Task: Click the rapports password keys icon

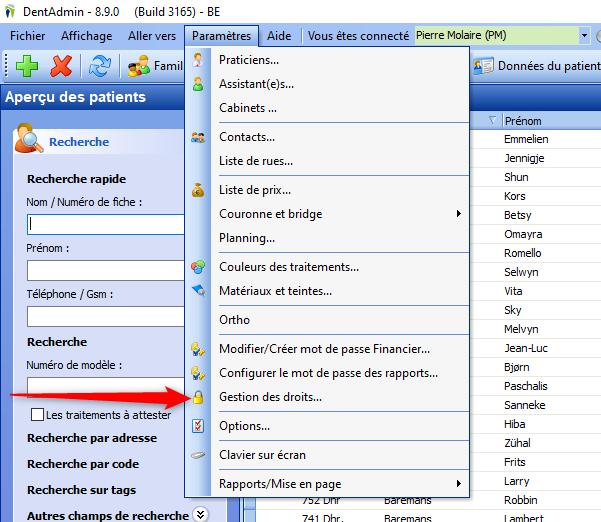Action: (x=198, y=373)
